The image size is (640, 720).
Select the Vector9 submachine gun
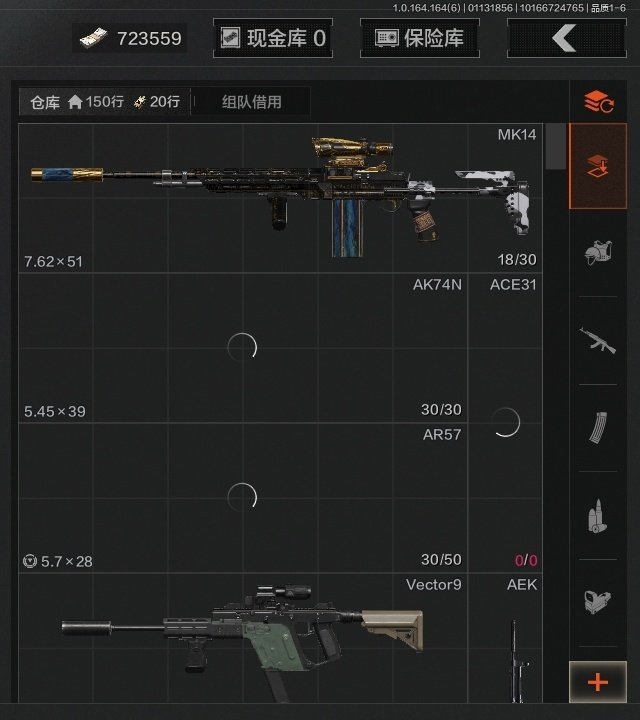pyautogui.click(x=242, y=638)
